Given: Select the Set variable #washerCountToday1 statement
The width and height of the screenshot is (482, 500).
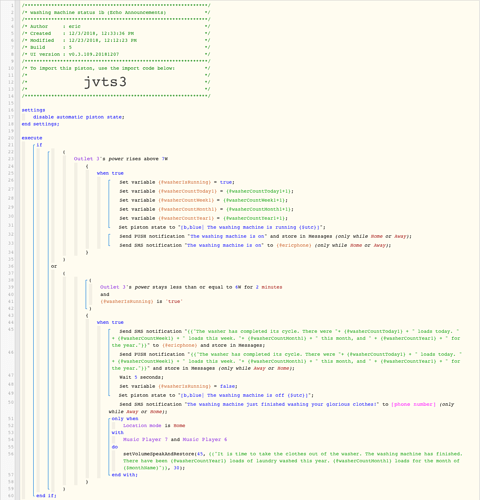Looking at the screenshot, I should [x=207, y=191].
